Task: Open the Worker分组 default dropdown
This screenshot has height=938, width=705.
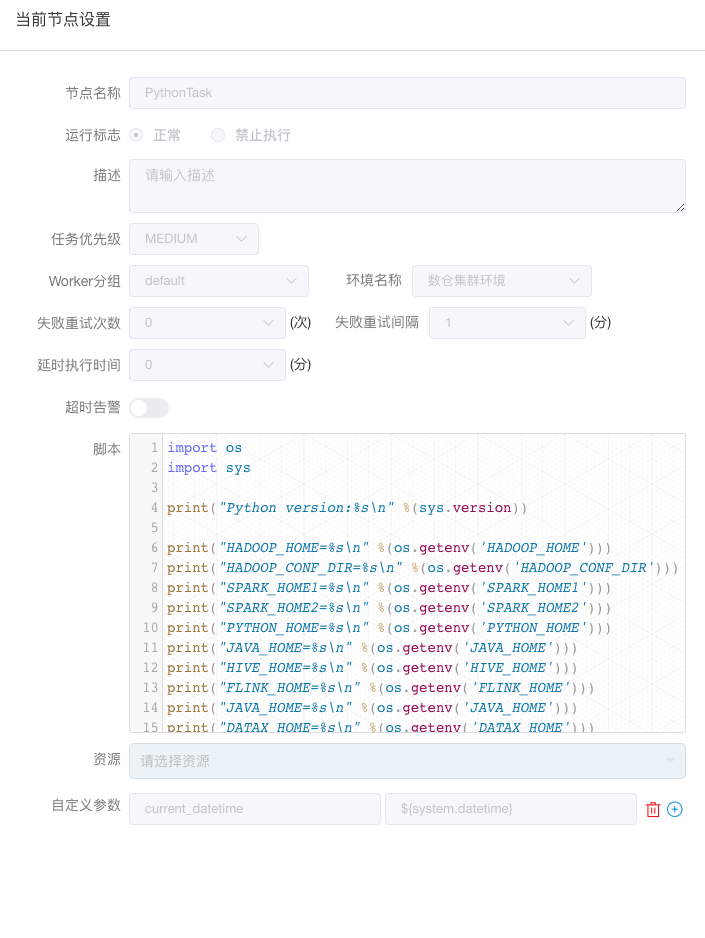Action: point(219,281)
